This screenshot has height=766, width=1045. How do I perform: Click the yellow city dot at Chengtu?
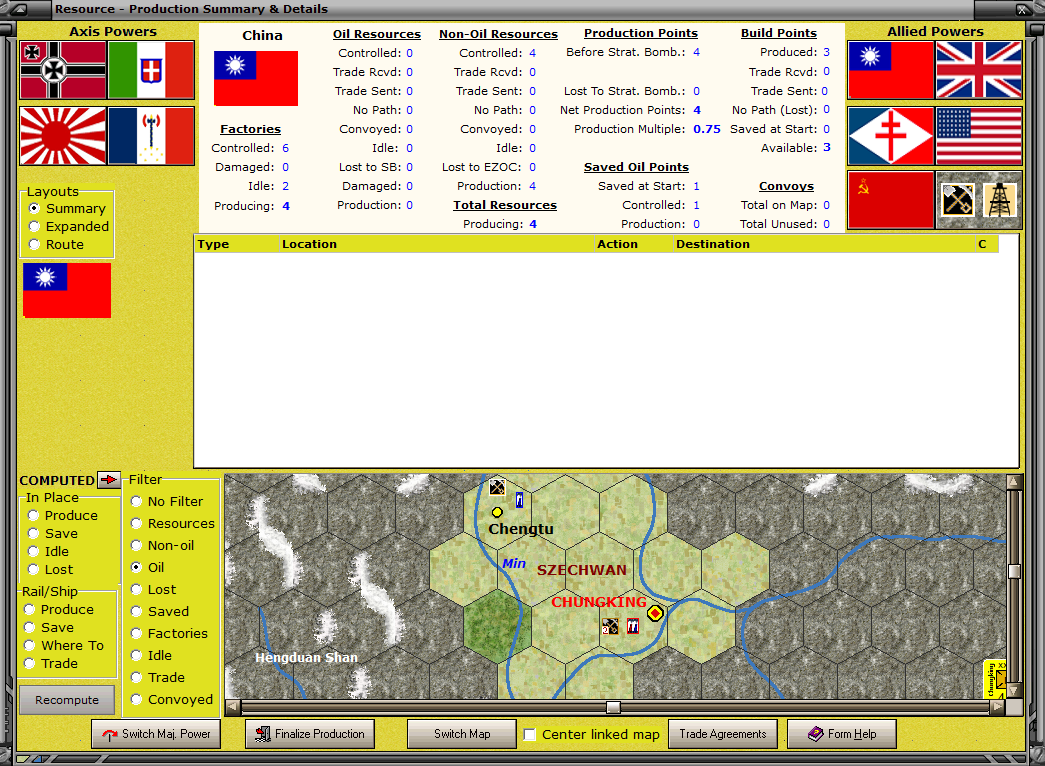[x=497, y=512]
